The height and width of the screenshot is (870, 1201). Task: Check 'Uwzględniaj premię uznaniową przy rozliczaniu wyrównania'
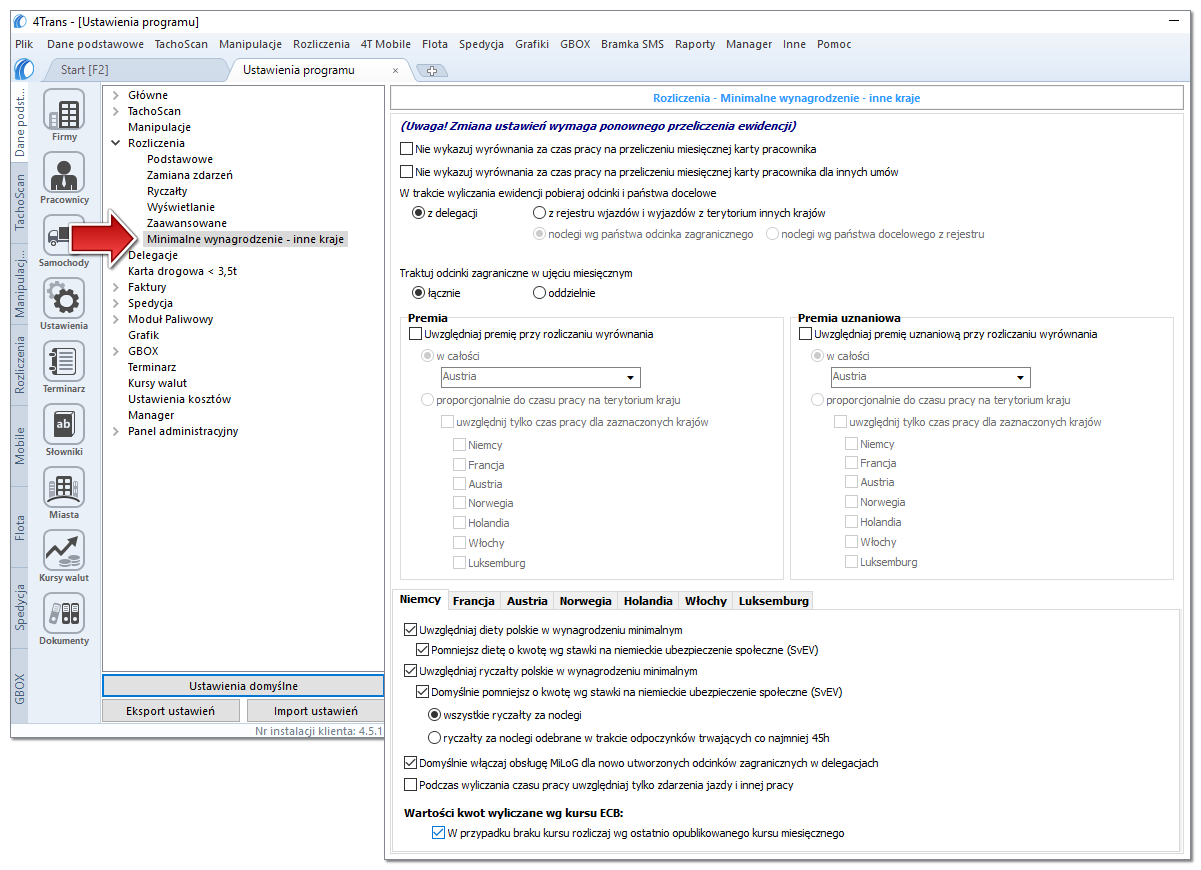[x=805, y=334]
